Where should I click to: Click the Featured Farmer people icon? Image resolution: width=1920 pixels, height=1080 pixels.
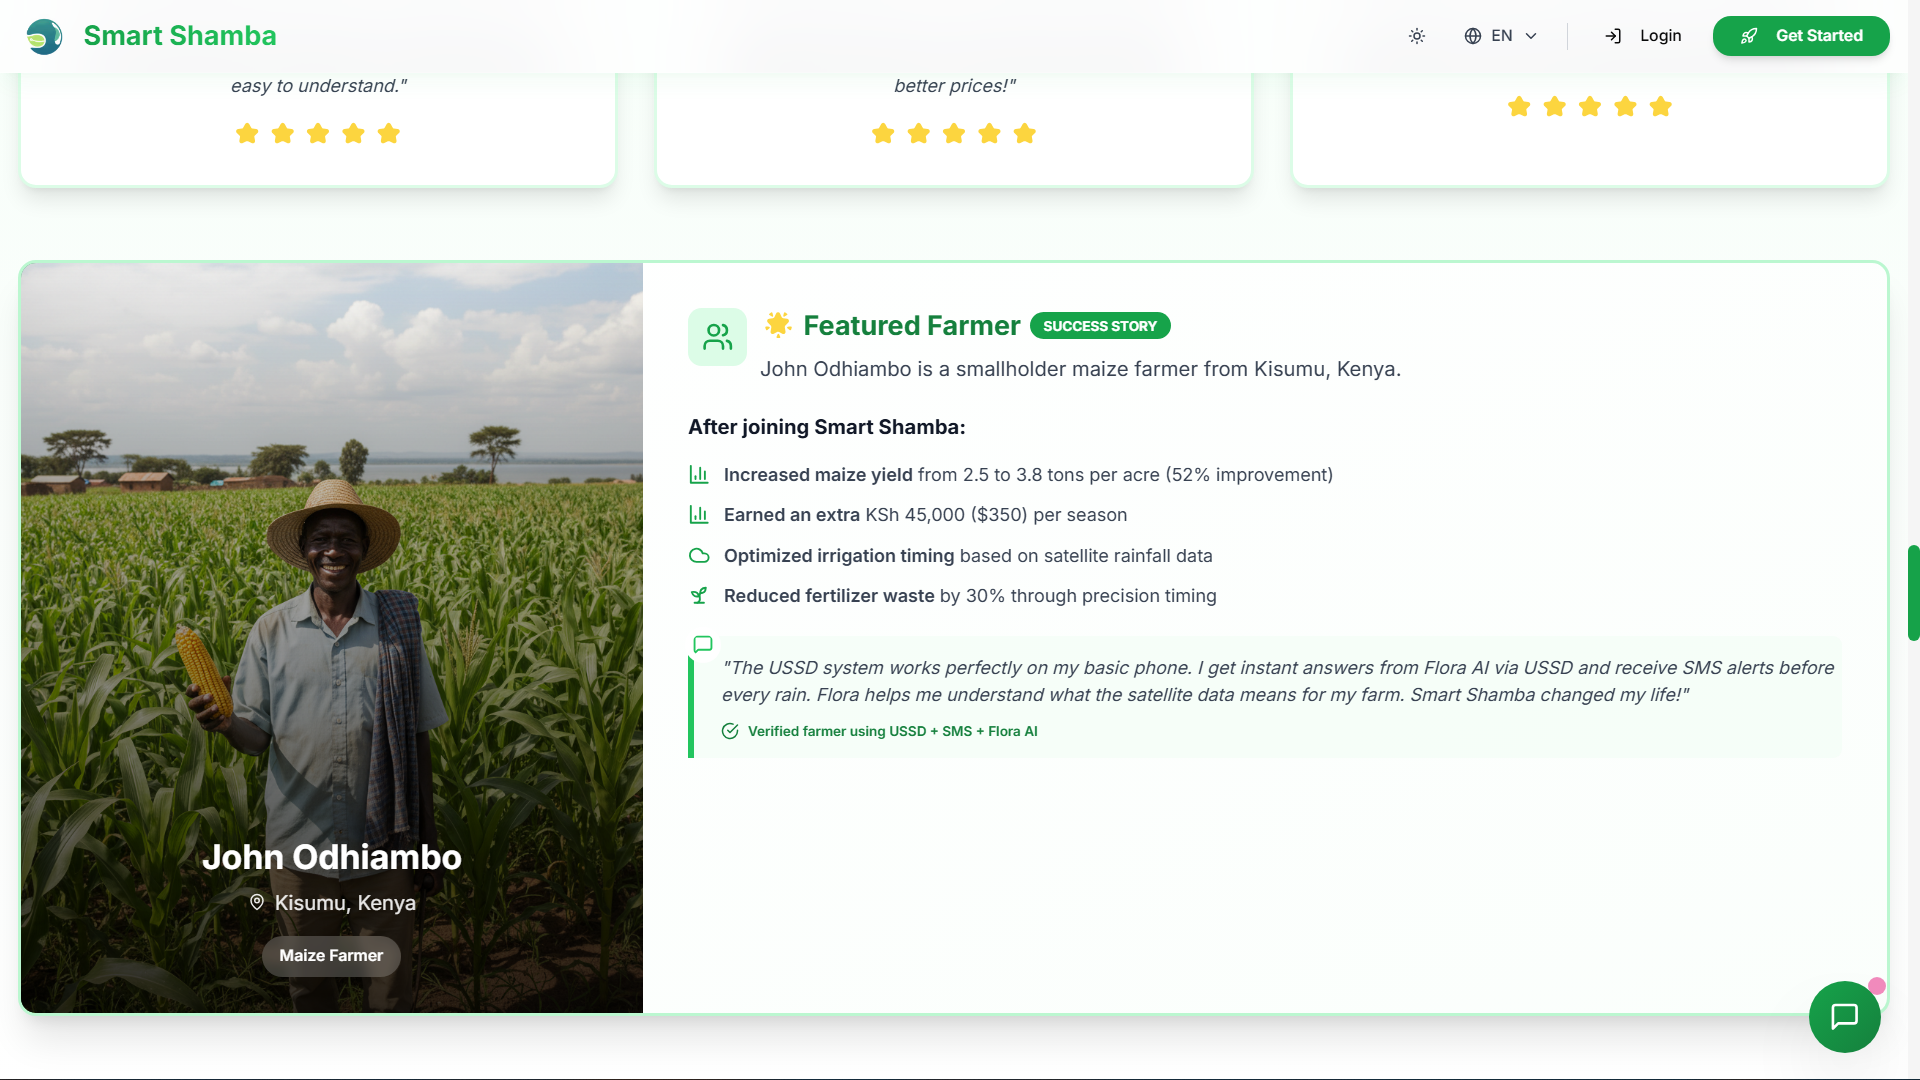coord(717,337)
